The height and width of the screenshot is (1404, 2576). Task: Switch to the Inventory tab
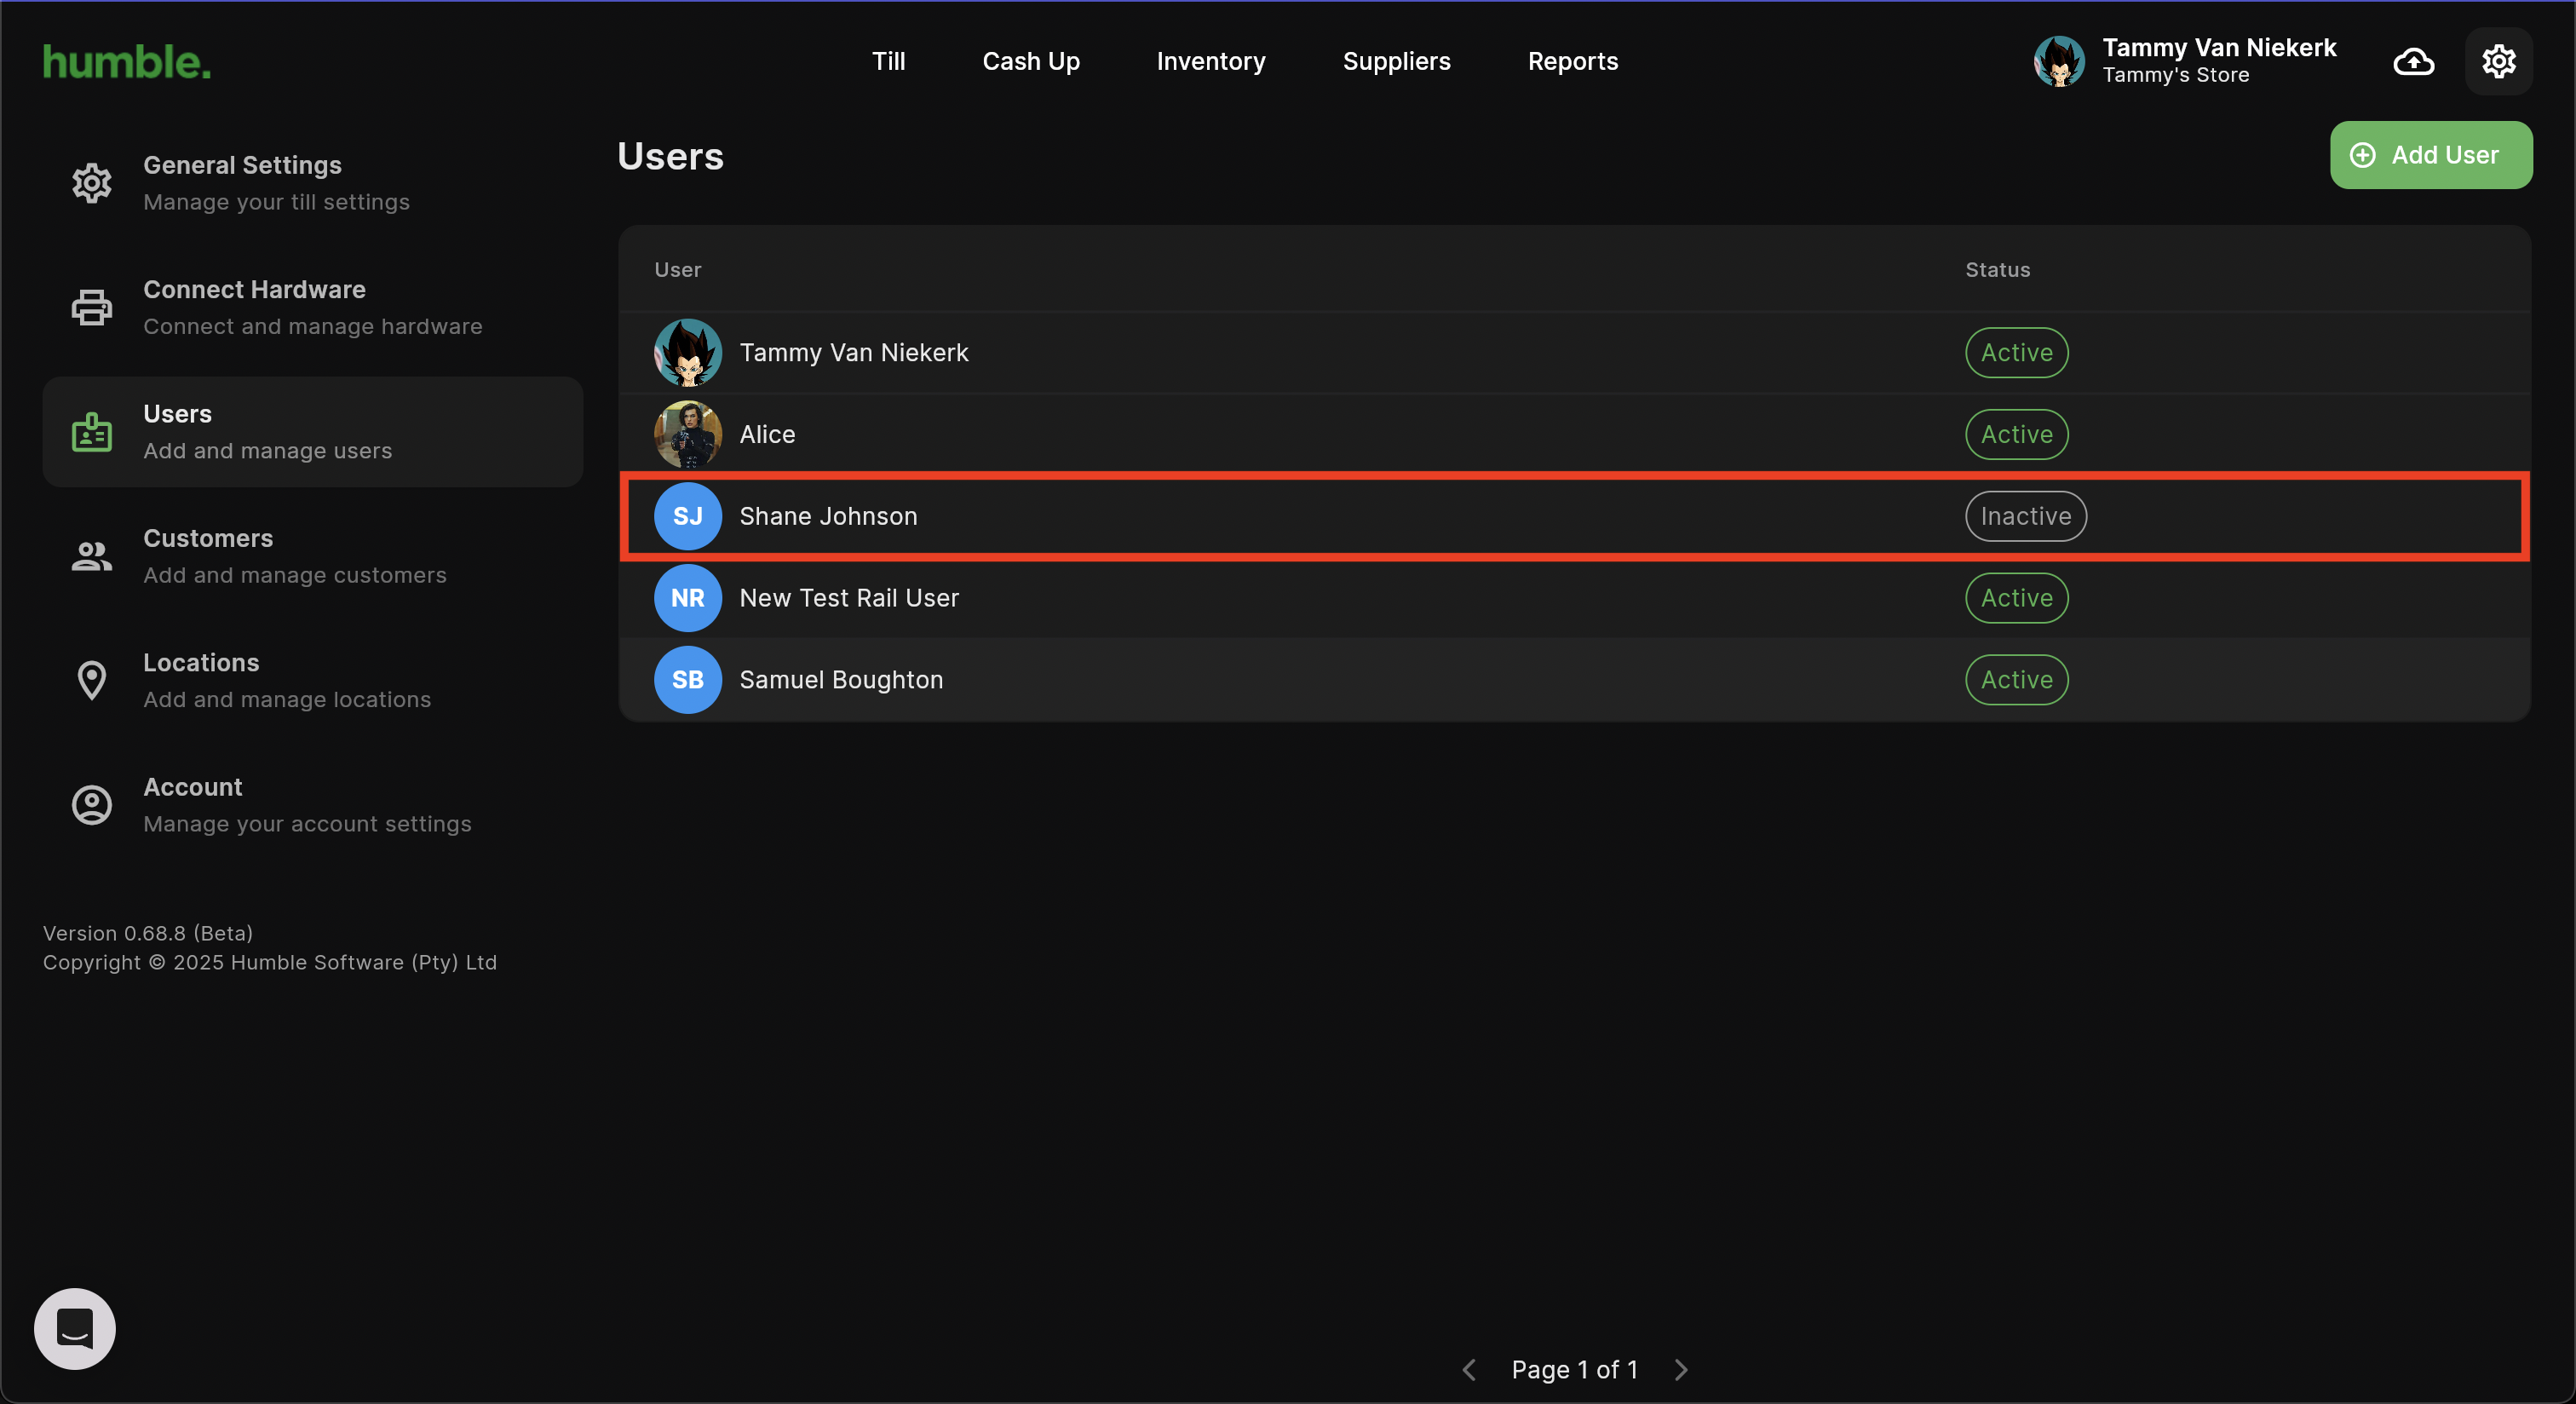click(1211, 61)
